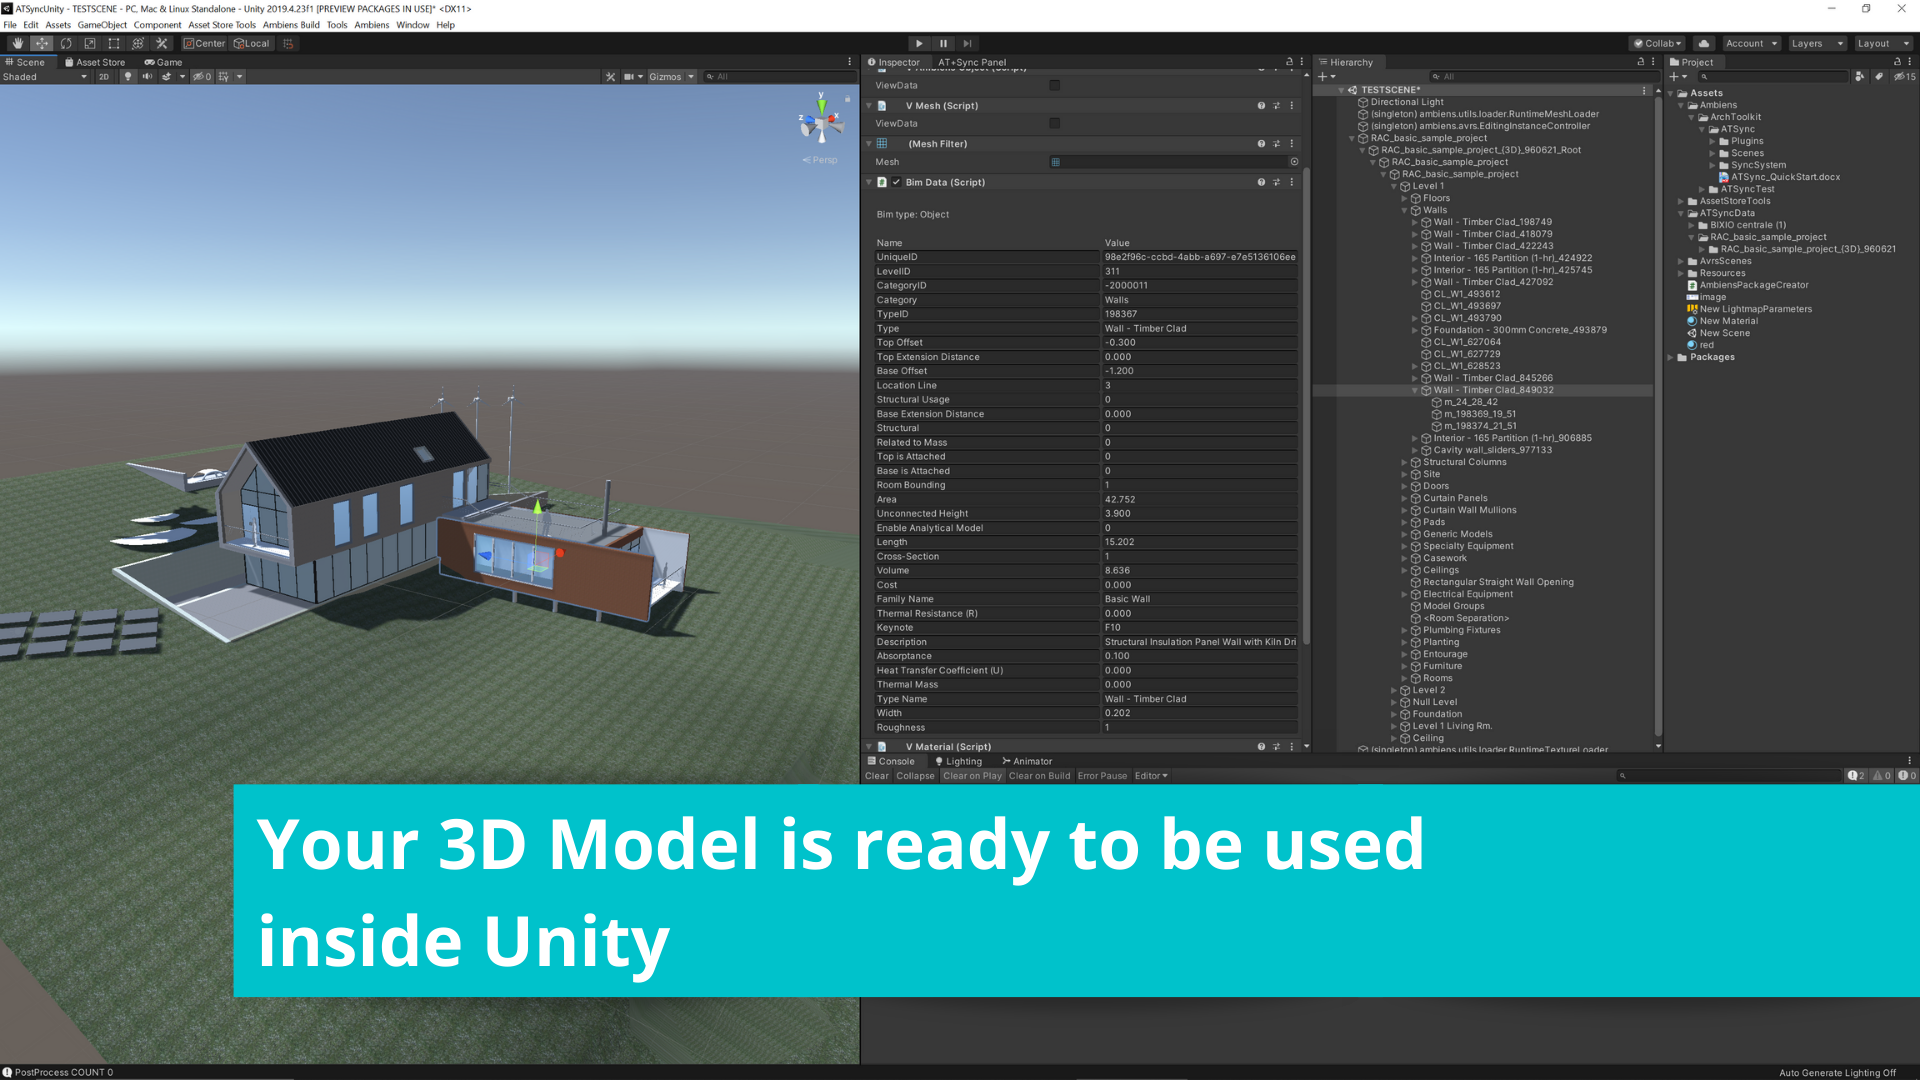Open the Gizmos dropdown
The width and height of the screenshot is (1920, 1080).
(671, 76)
